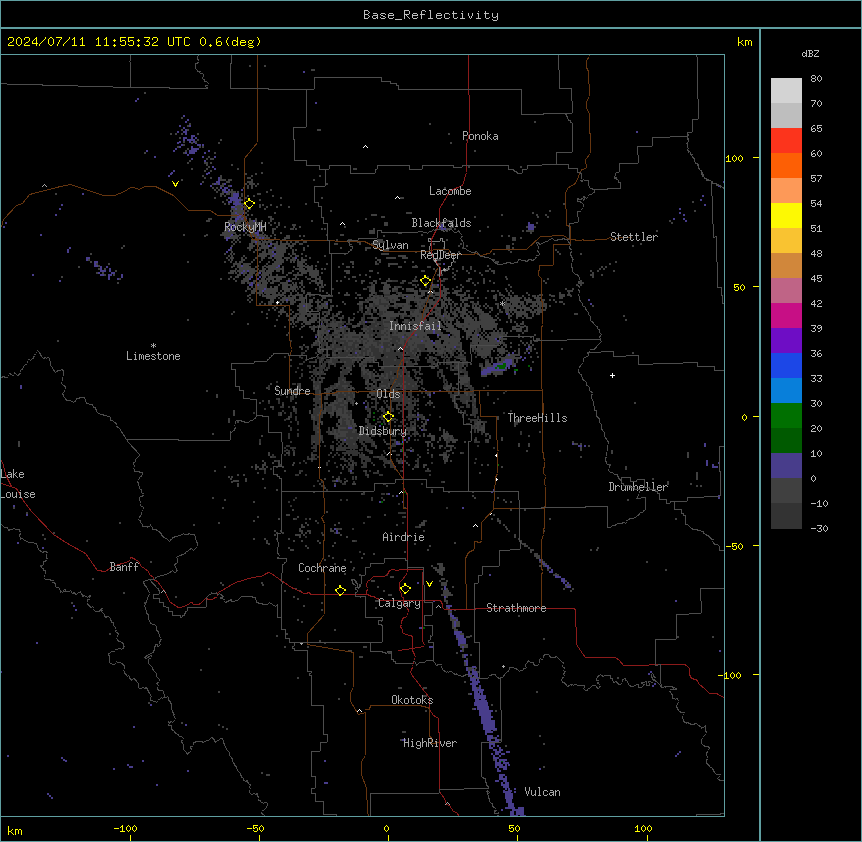
Task: Click the Ponoka city label
Action: click(x=480, y=136)
